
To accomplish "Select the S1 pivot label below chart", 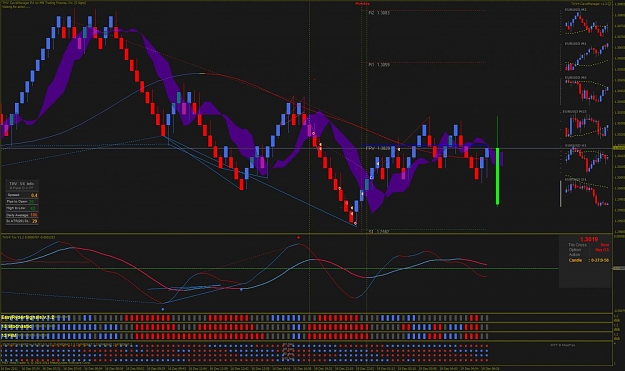I will (378, 231).
